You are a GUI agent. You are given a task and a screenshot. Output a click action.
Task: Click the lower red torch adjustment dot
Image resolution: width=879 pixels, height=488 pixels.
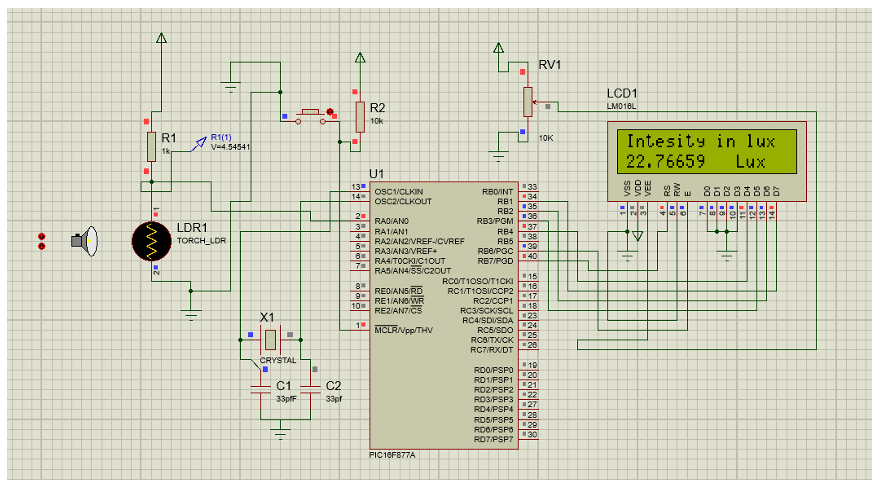point(41,246)
